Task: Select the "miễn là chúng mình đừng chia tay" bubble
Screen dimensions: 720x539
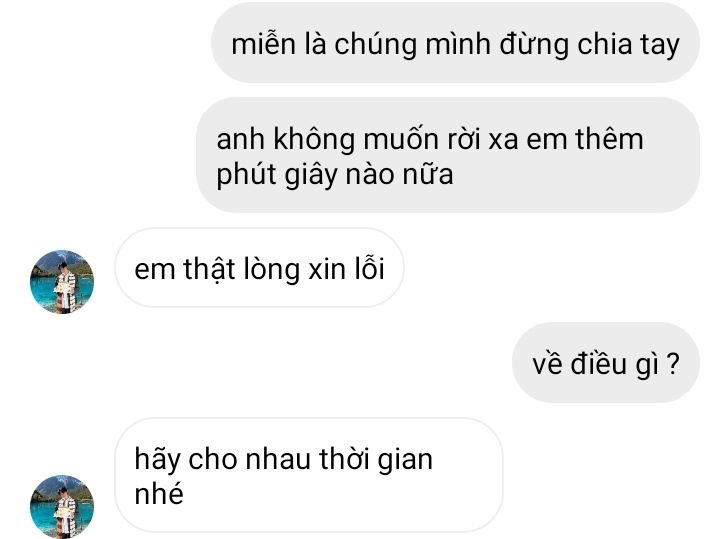Action: pyautogui.click(x=455, y=43)
